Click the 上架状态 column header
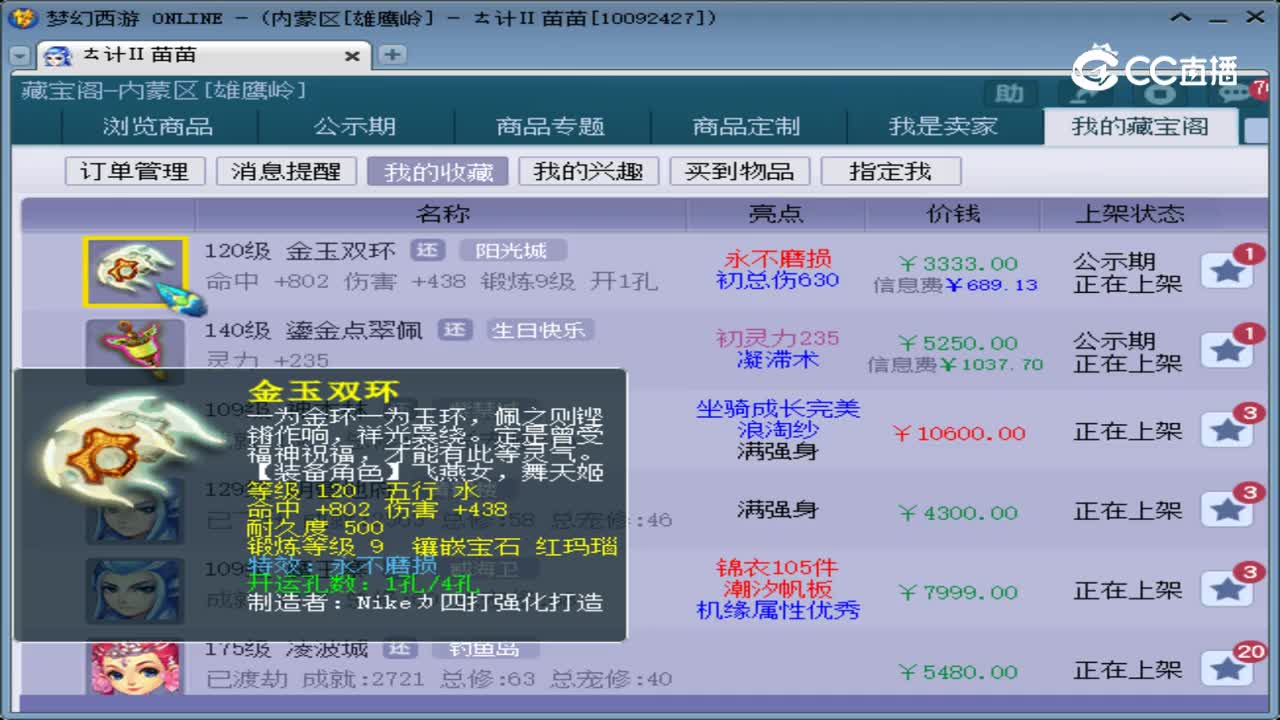 click(1129, 214)
